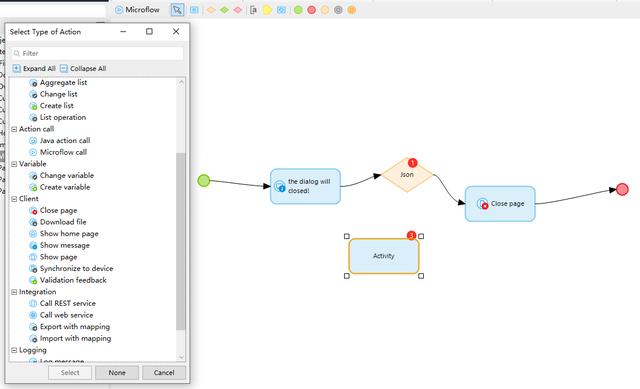Screen dimensions: 640x389
Task: Choose Call web service action
Action: click(x=61, y=315)
